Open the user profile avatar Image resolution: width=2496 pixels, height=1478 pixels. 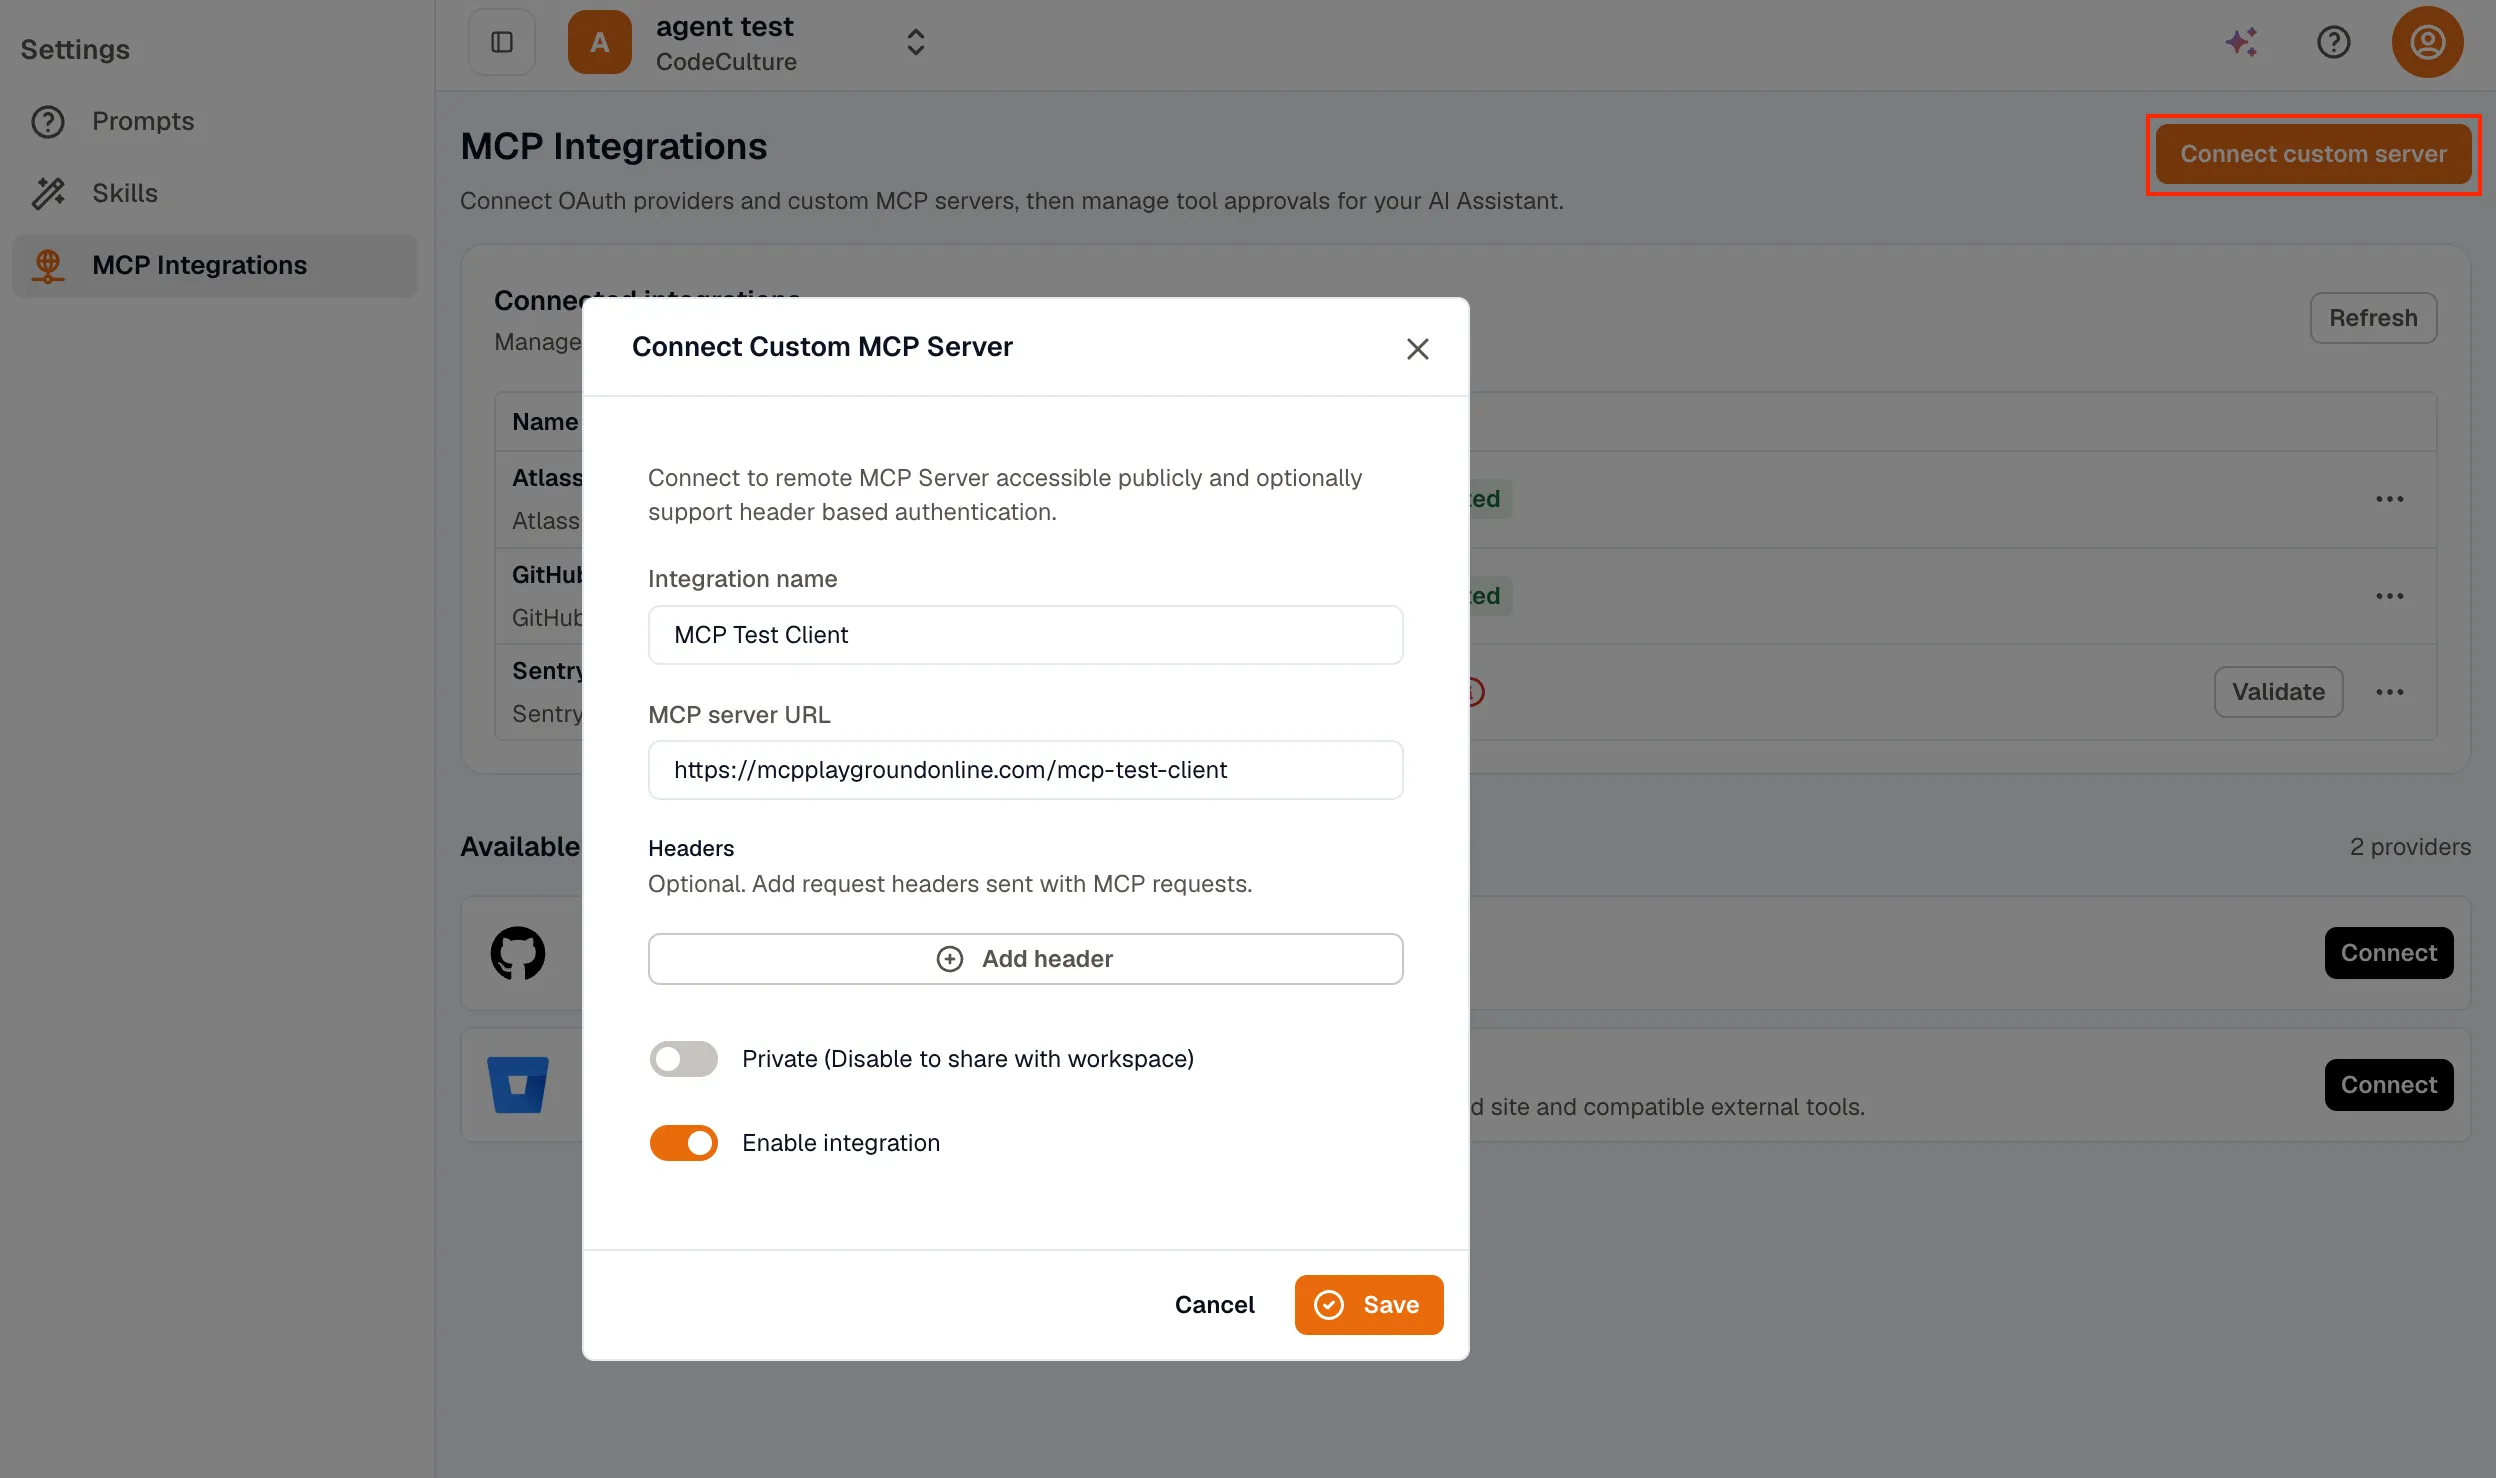pyautogui.click(x=2427, y=42)
